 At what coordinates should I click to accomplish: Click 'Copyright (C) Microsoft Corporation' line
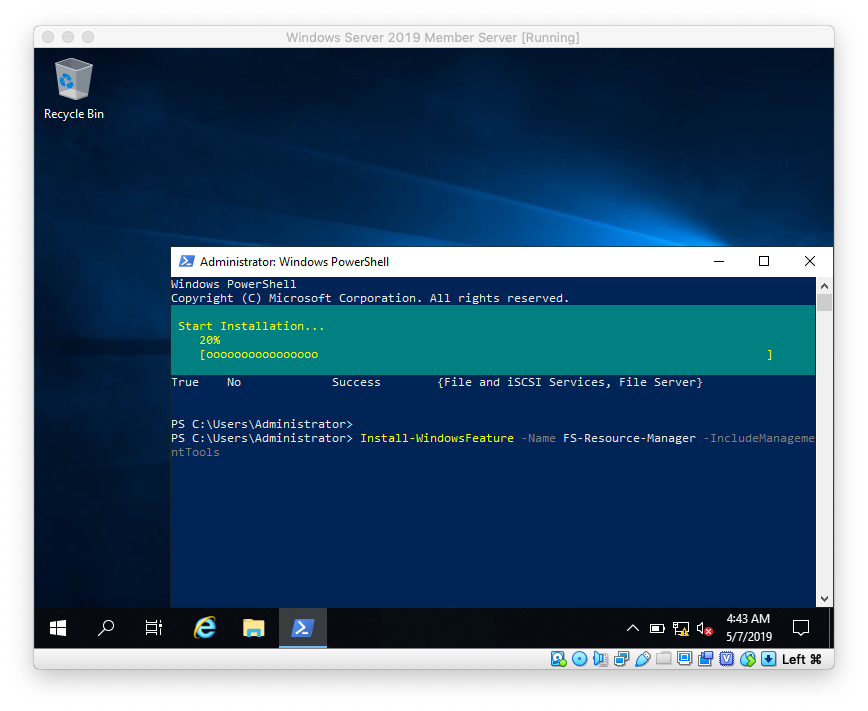(x=370, y=298)
